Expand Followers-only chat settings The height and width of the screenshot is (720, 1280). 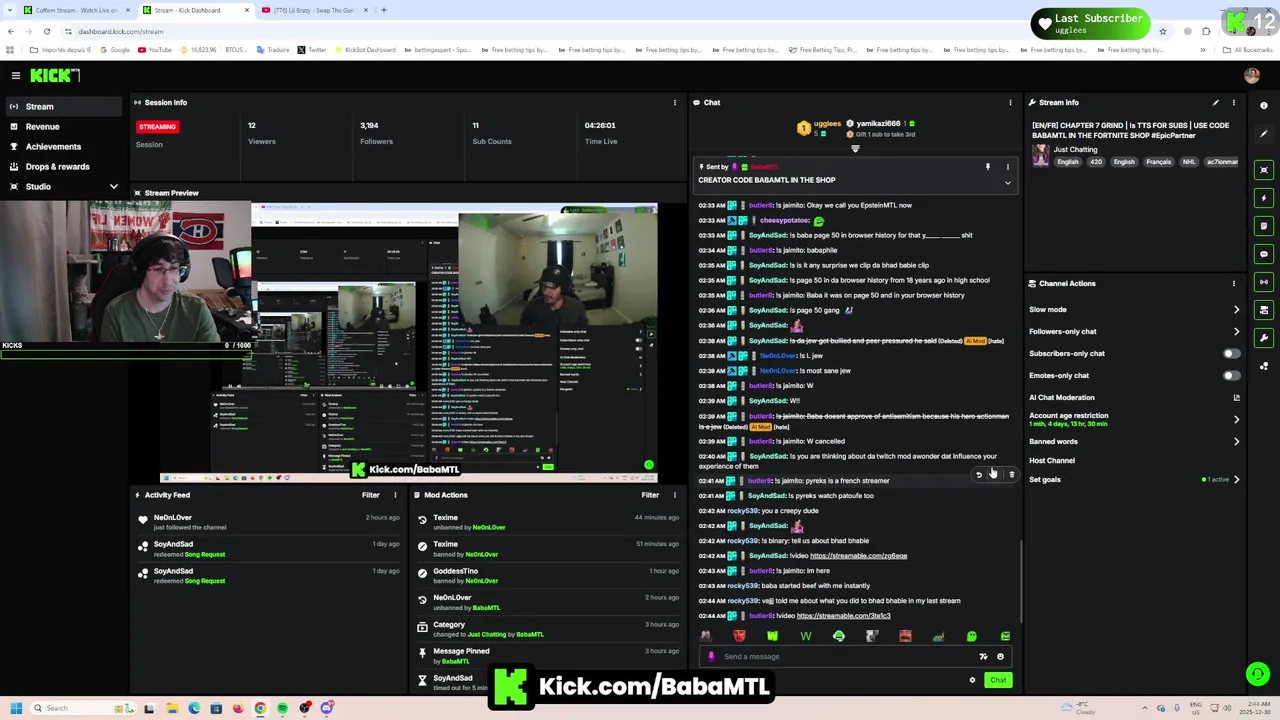pyautogui.click(x=1236, y=331)
